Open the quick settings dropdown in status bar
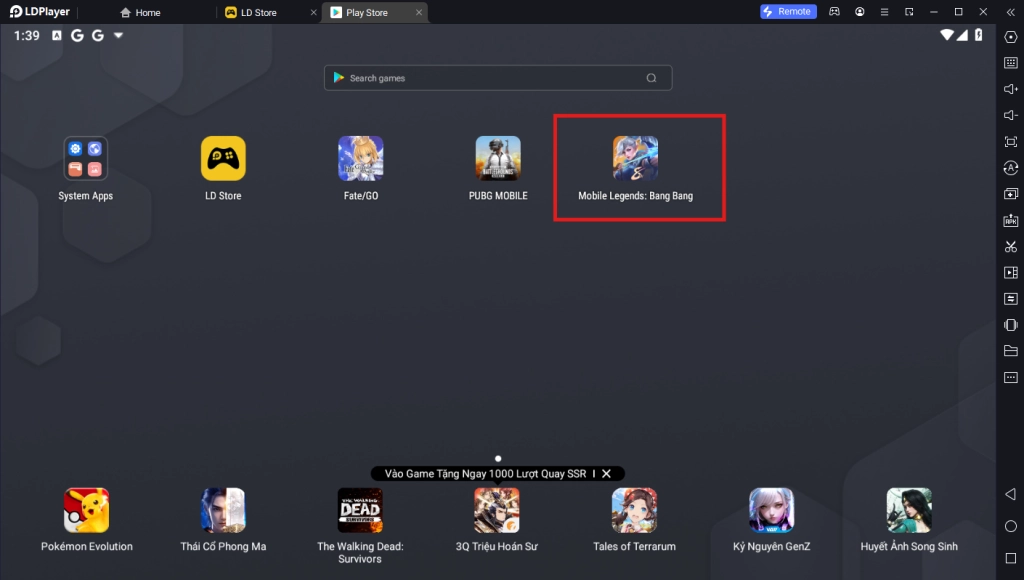Image resolution: width=1024 pixels, height=580 pixels. click(117, 34)
